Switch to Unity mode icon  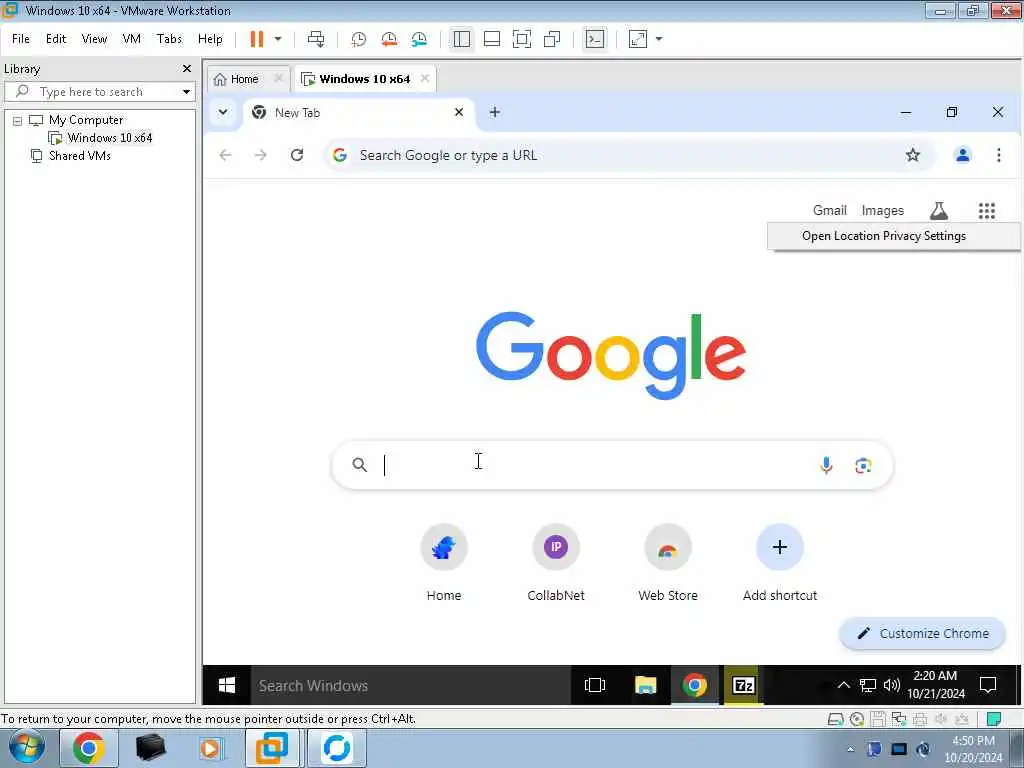(552, 39)
